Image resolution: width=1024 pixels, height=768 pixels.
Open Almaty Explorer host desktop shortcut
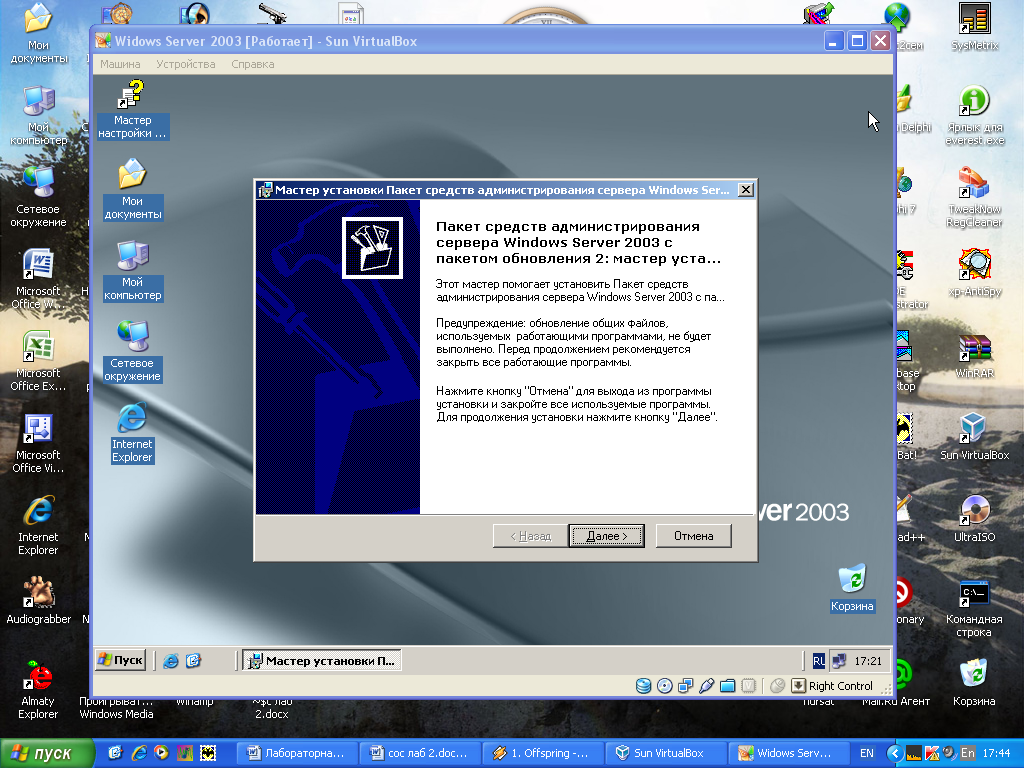tap(38, 690)
